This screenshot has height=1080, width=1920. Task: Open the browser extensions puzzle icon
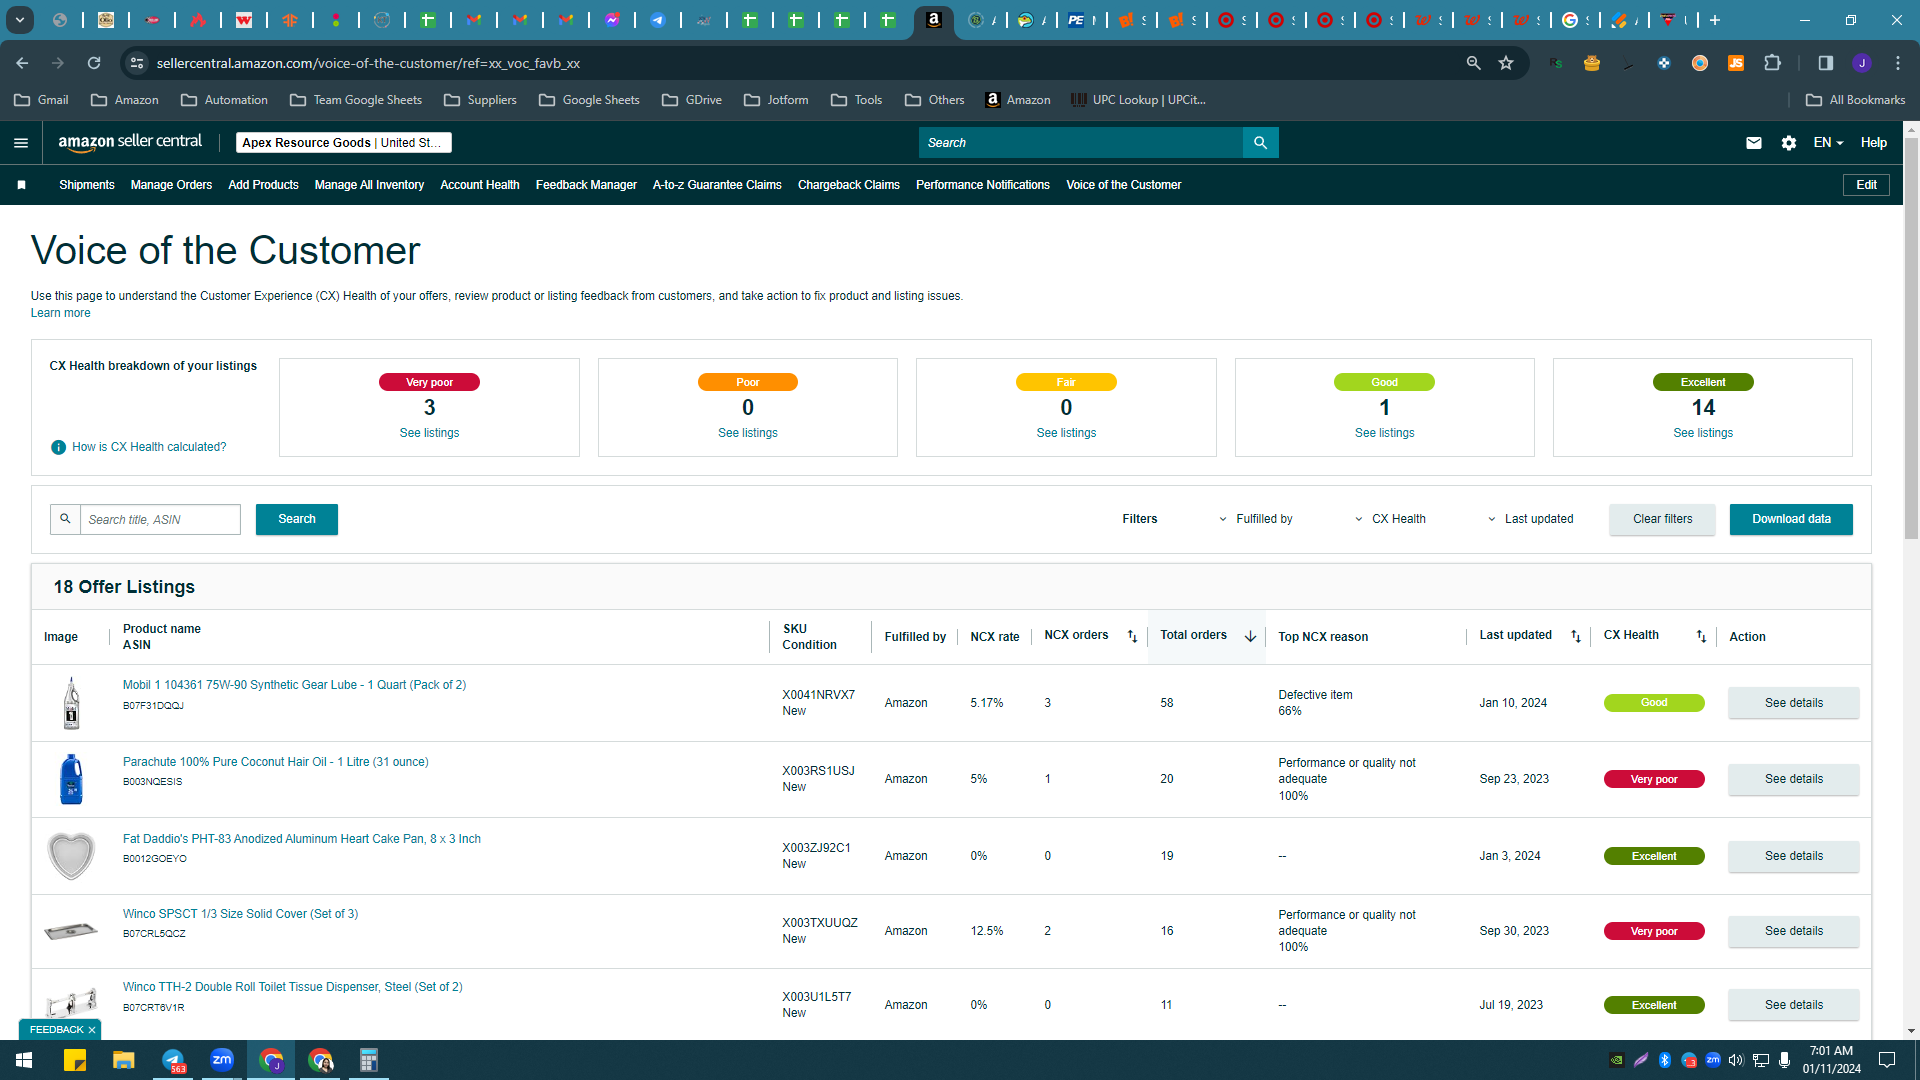[x=1772, y=63]
